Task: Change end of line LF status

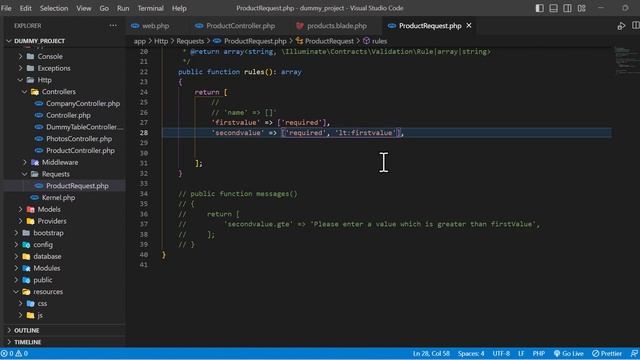Action: coord(521,353)
